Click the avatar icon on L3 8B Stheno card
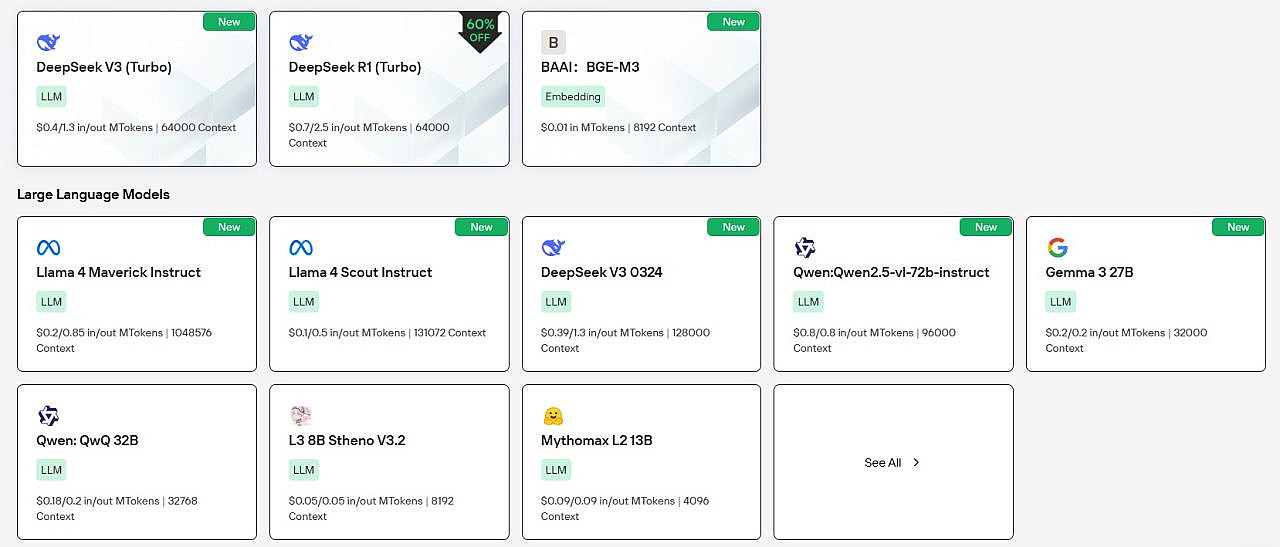 coord(301,416)
